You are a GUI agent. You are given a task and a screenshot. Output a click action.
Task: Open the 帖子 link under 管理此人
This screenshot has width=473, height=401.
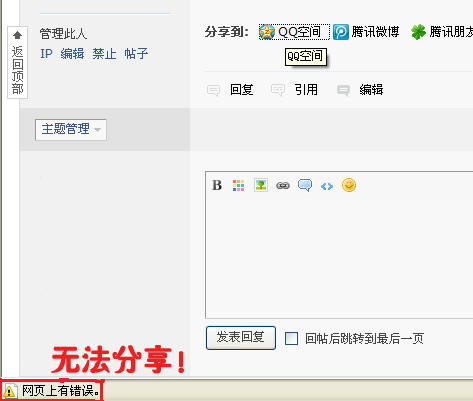tap(136, 54)
